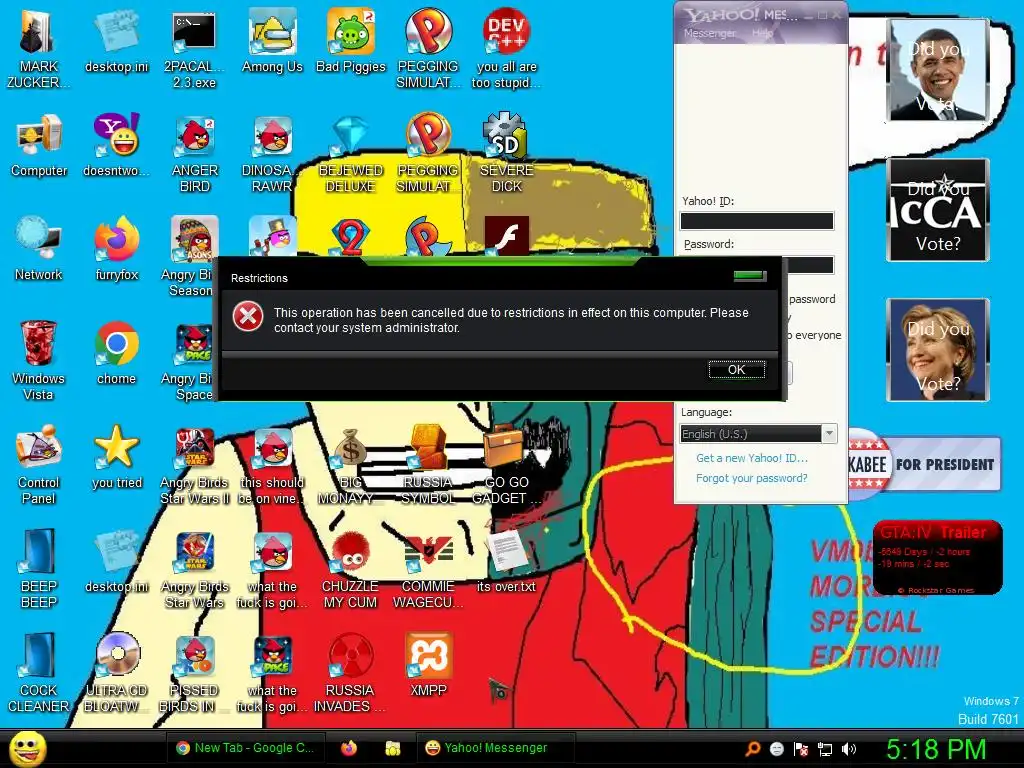This screenshot has height=768, width=1024.
Task: Open the Messenger menu in Yahoo! Messenger
Action: coord(710,33)
